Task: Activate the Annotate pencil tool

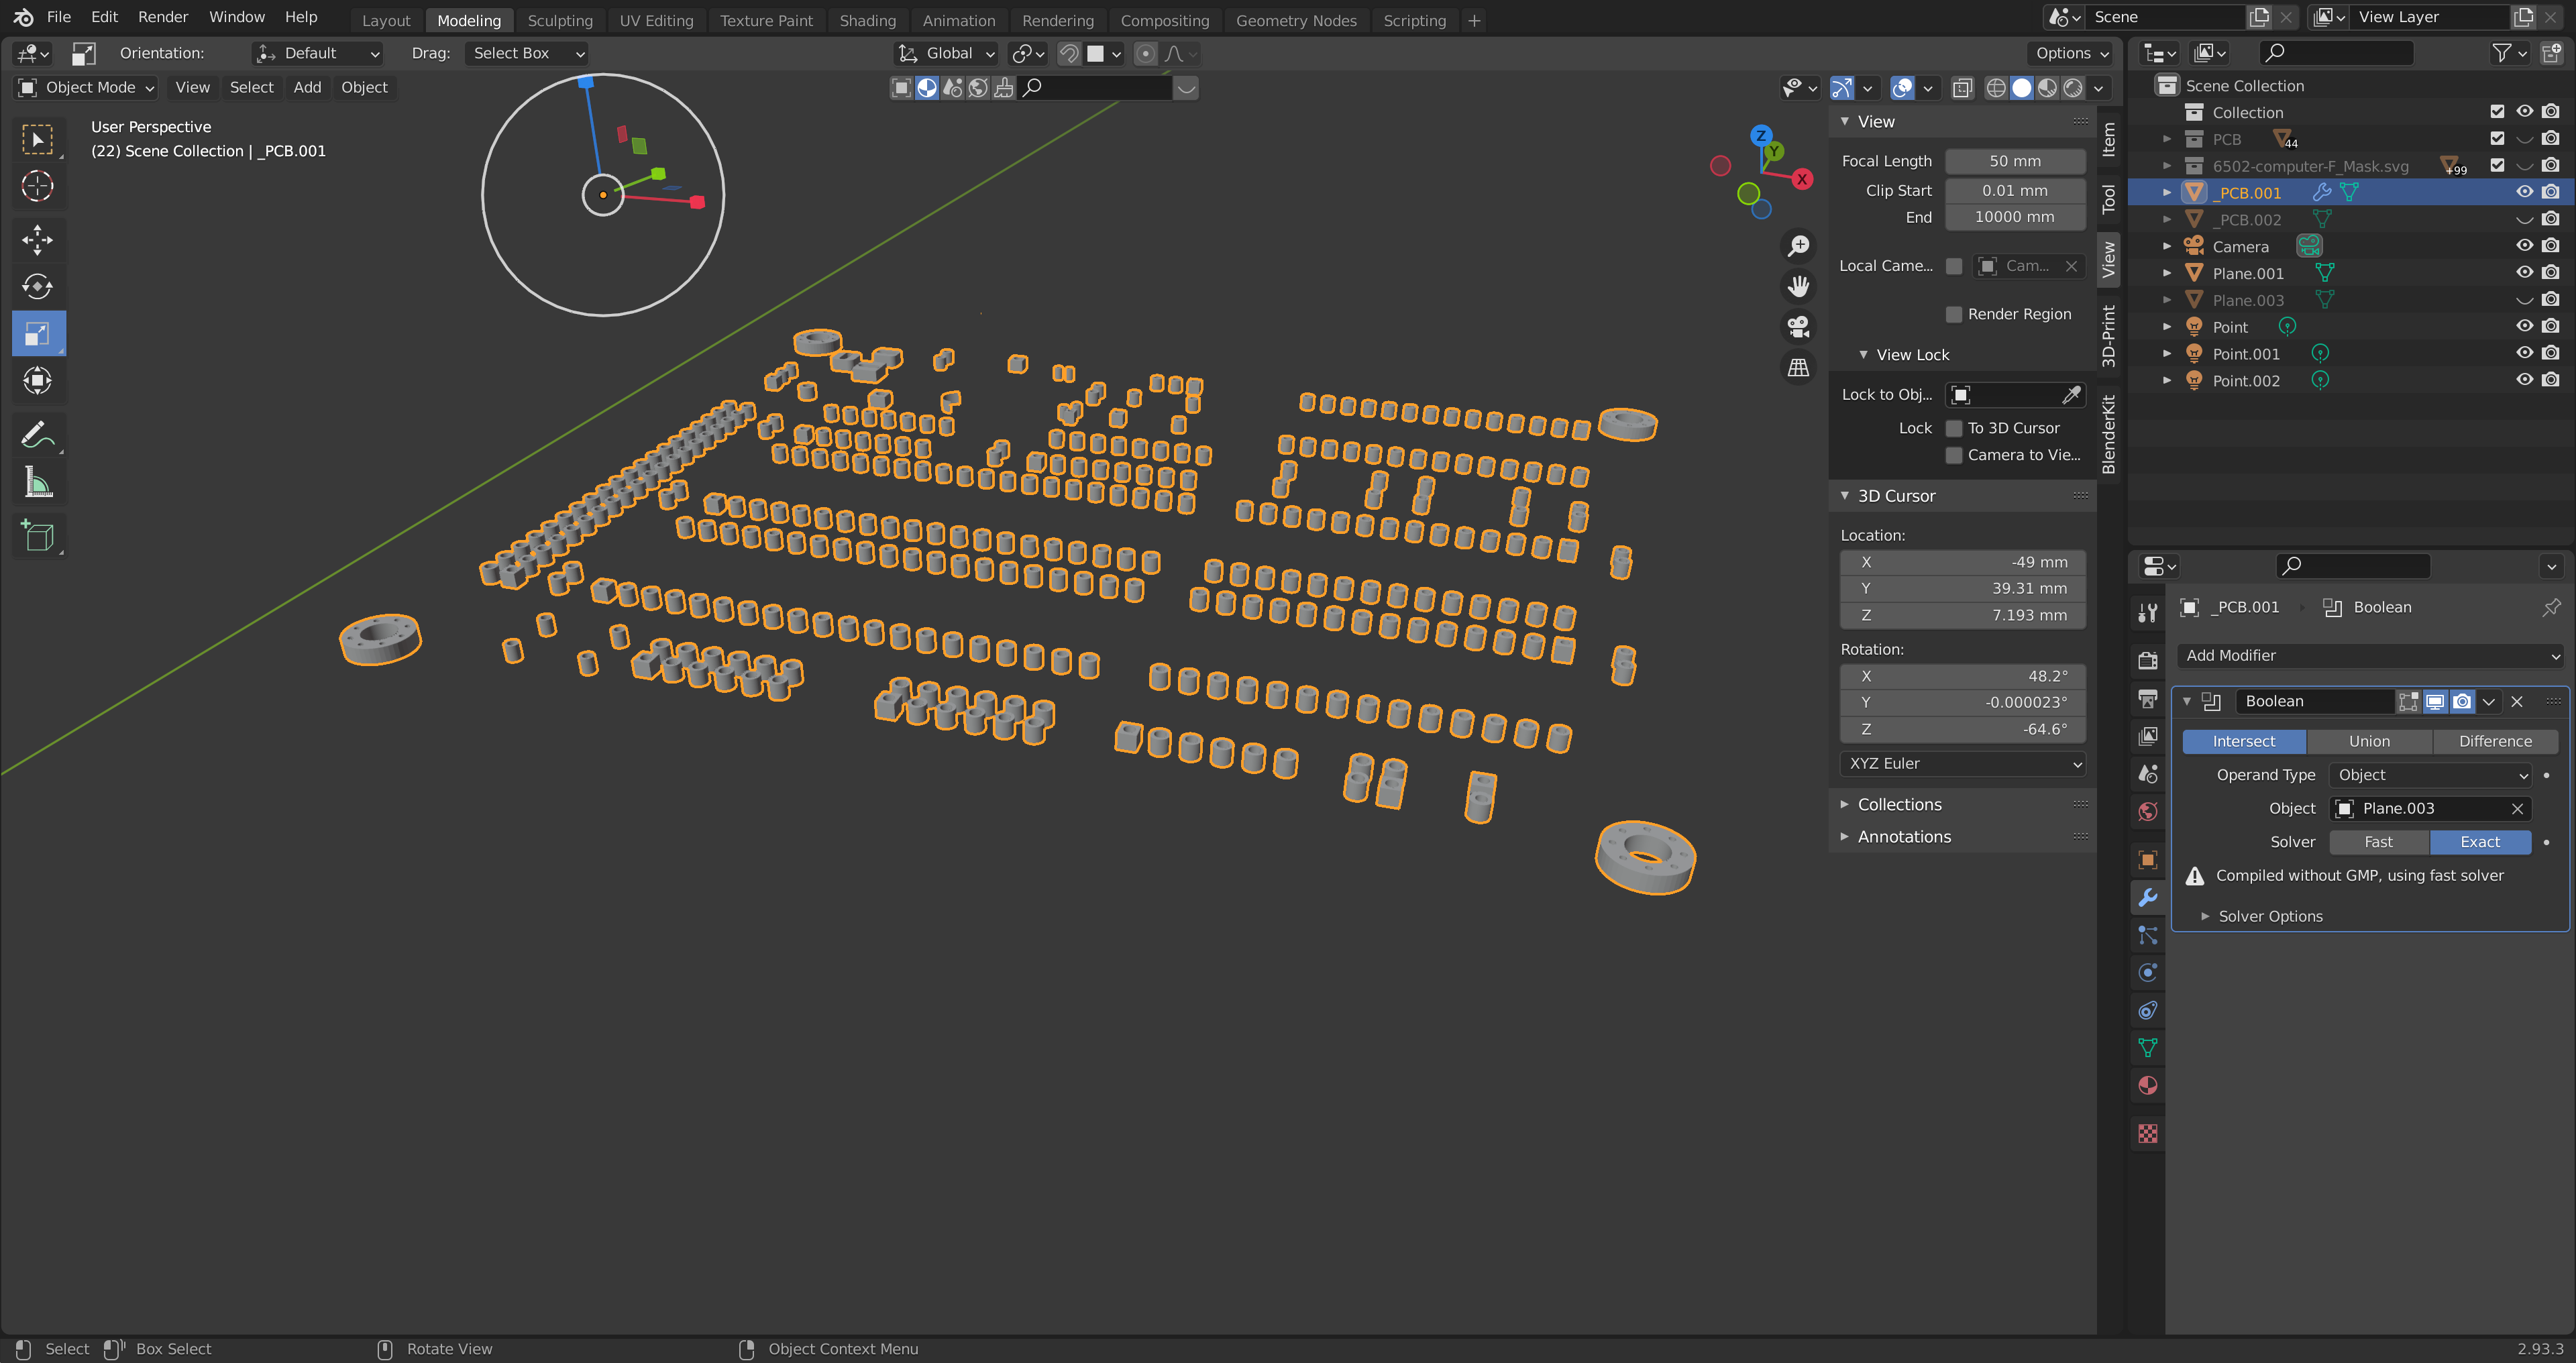Action: point(37,434)
